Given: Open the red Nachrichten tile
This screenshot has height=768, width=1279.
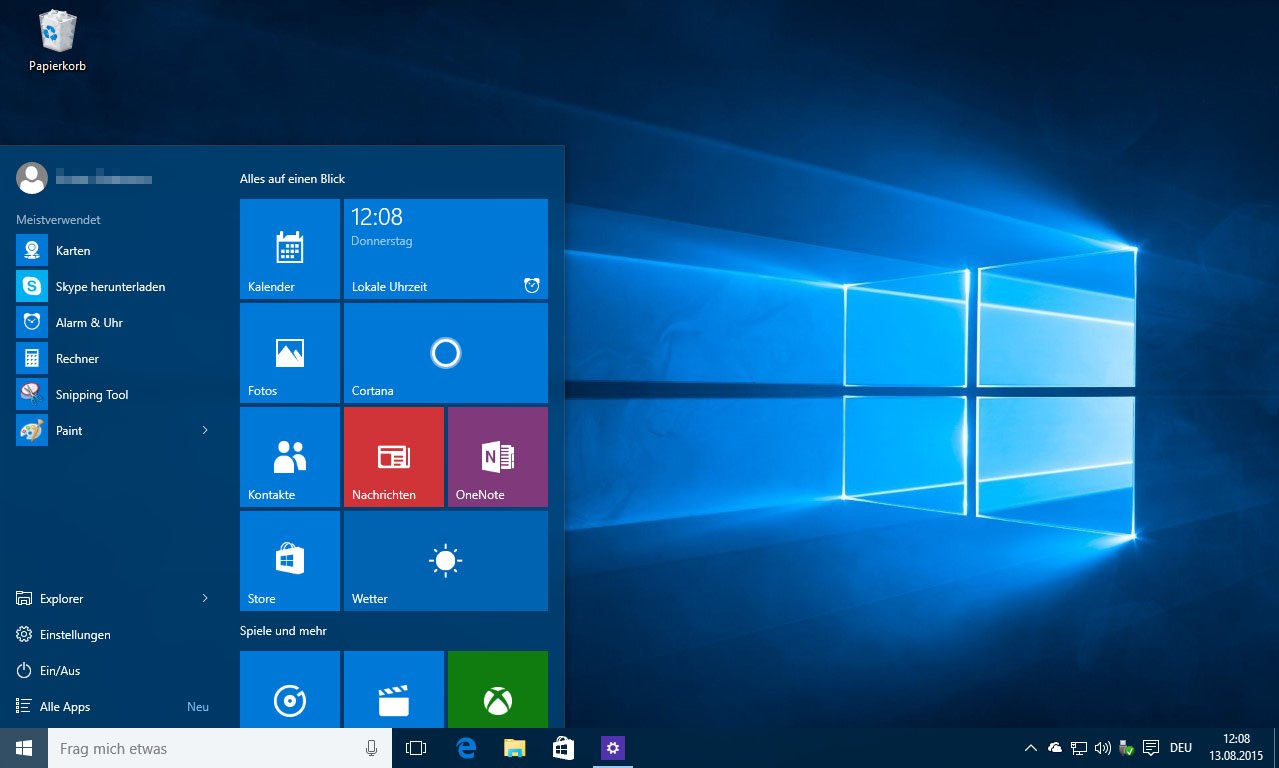Looking at the screenshot, I should pyautogui.click(x=394, y=457).
